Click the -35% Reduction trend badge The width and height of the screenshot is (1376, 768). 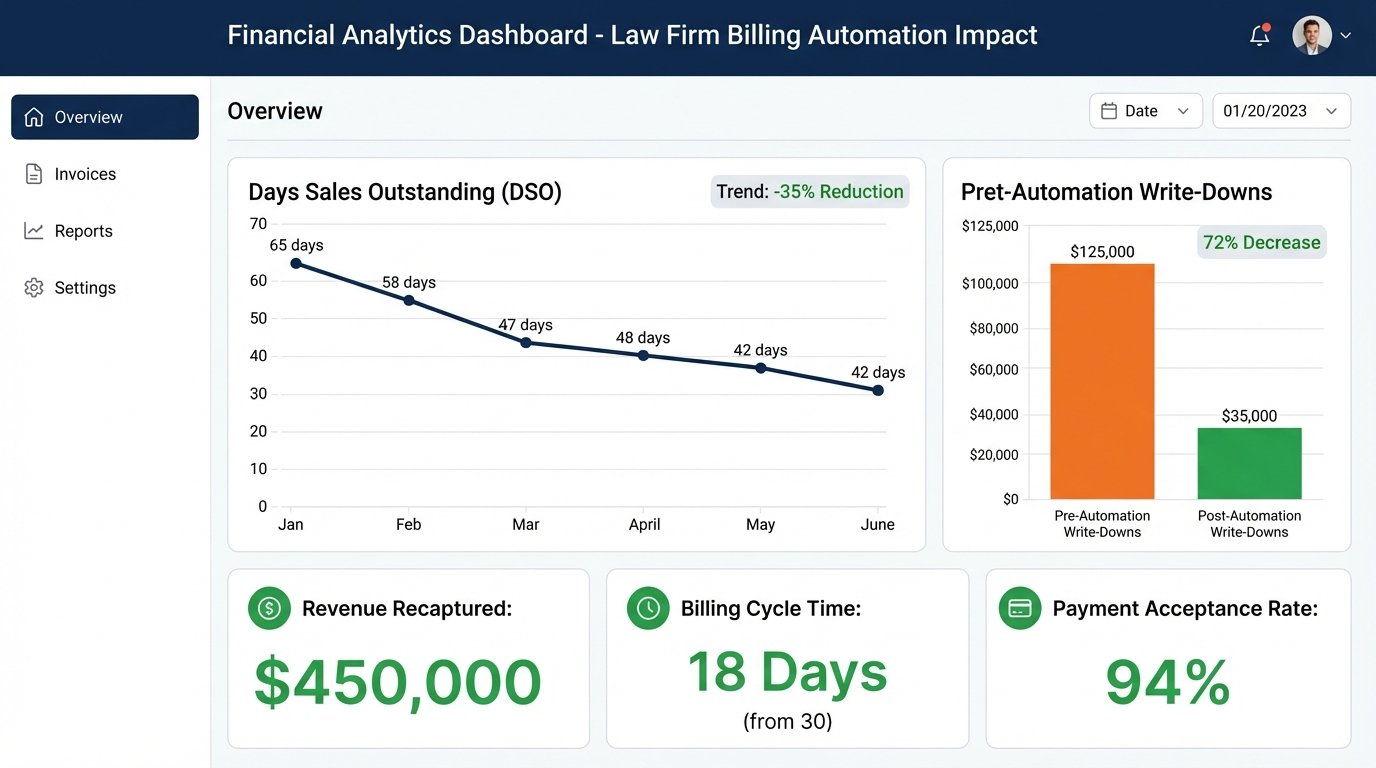click(x=809, y=191)
